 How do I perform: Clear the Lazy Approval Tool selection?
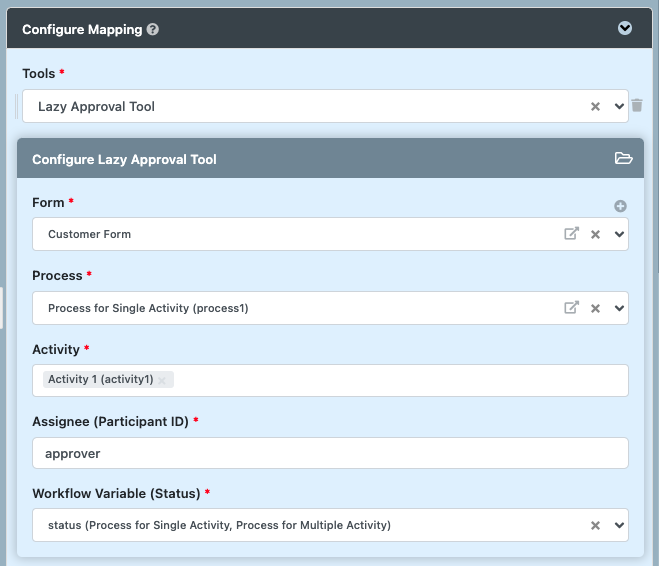click(x=595, y=106)
